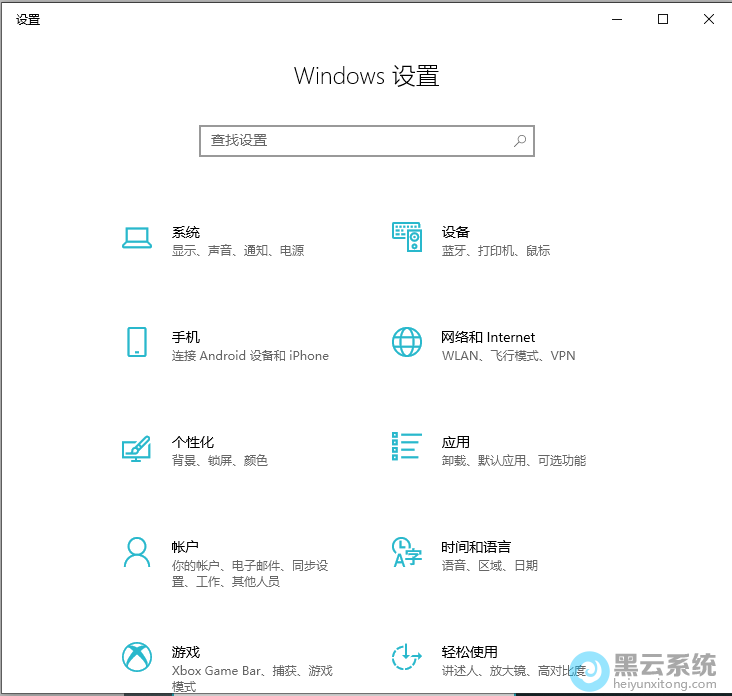This screenshot has height=696, width=732.
Task: Click the text WLAN、飞行模式、VPN
Action: click(x=508, y=356)
